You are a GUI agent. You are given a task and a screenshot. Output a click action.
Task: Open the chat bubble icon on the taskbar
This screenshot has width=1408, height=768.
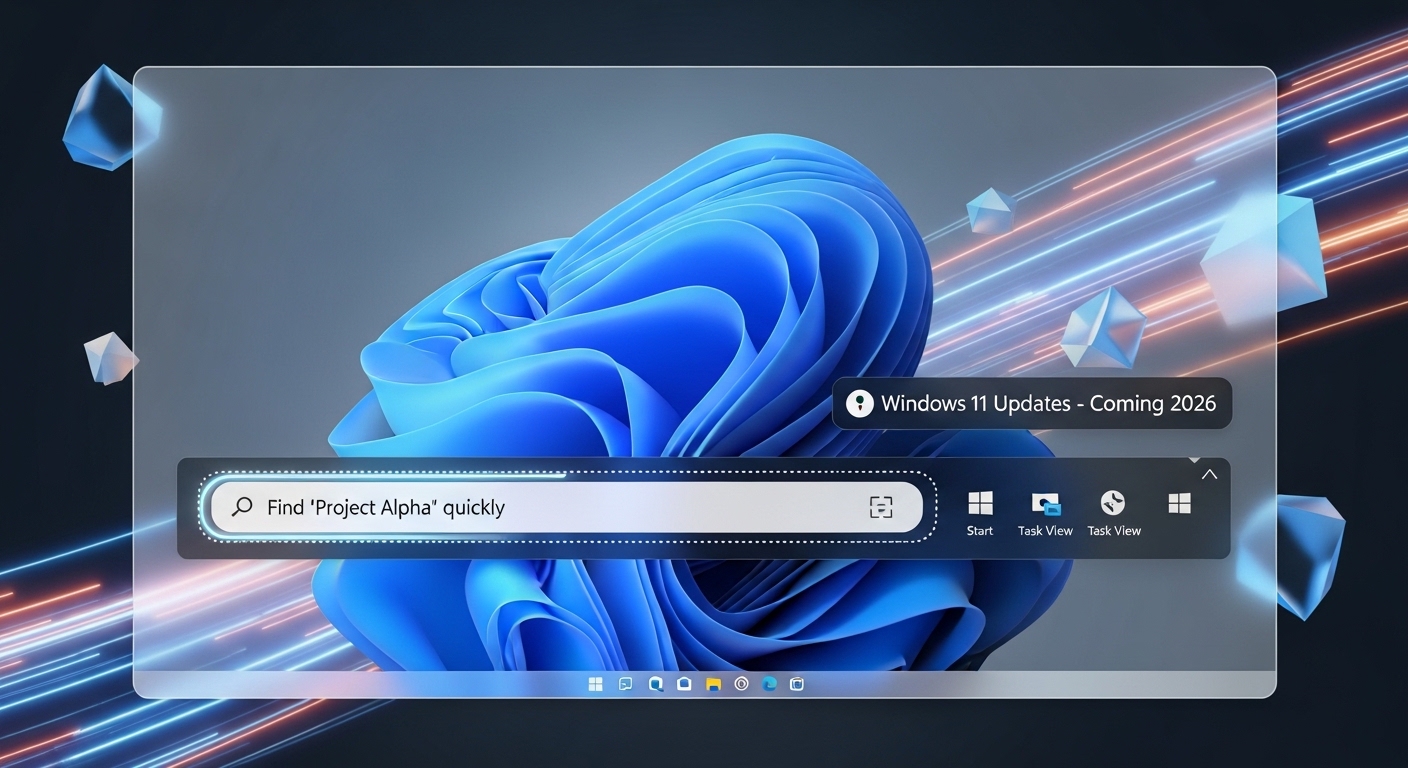coord(626,684)
